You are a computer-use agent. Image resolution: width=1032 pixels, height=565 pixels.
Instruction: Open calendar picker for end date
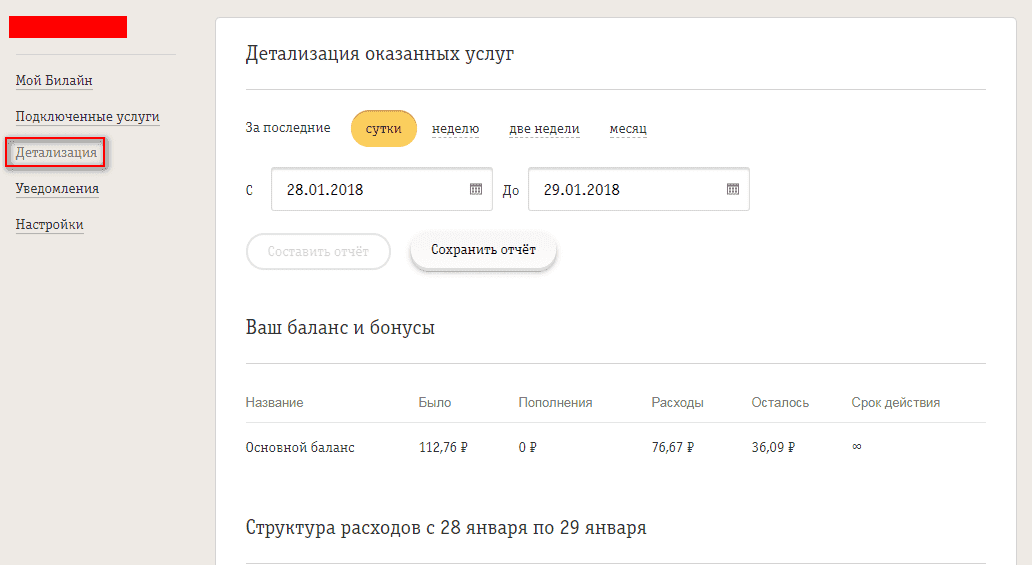[732, 189]
